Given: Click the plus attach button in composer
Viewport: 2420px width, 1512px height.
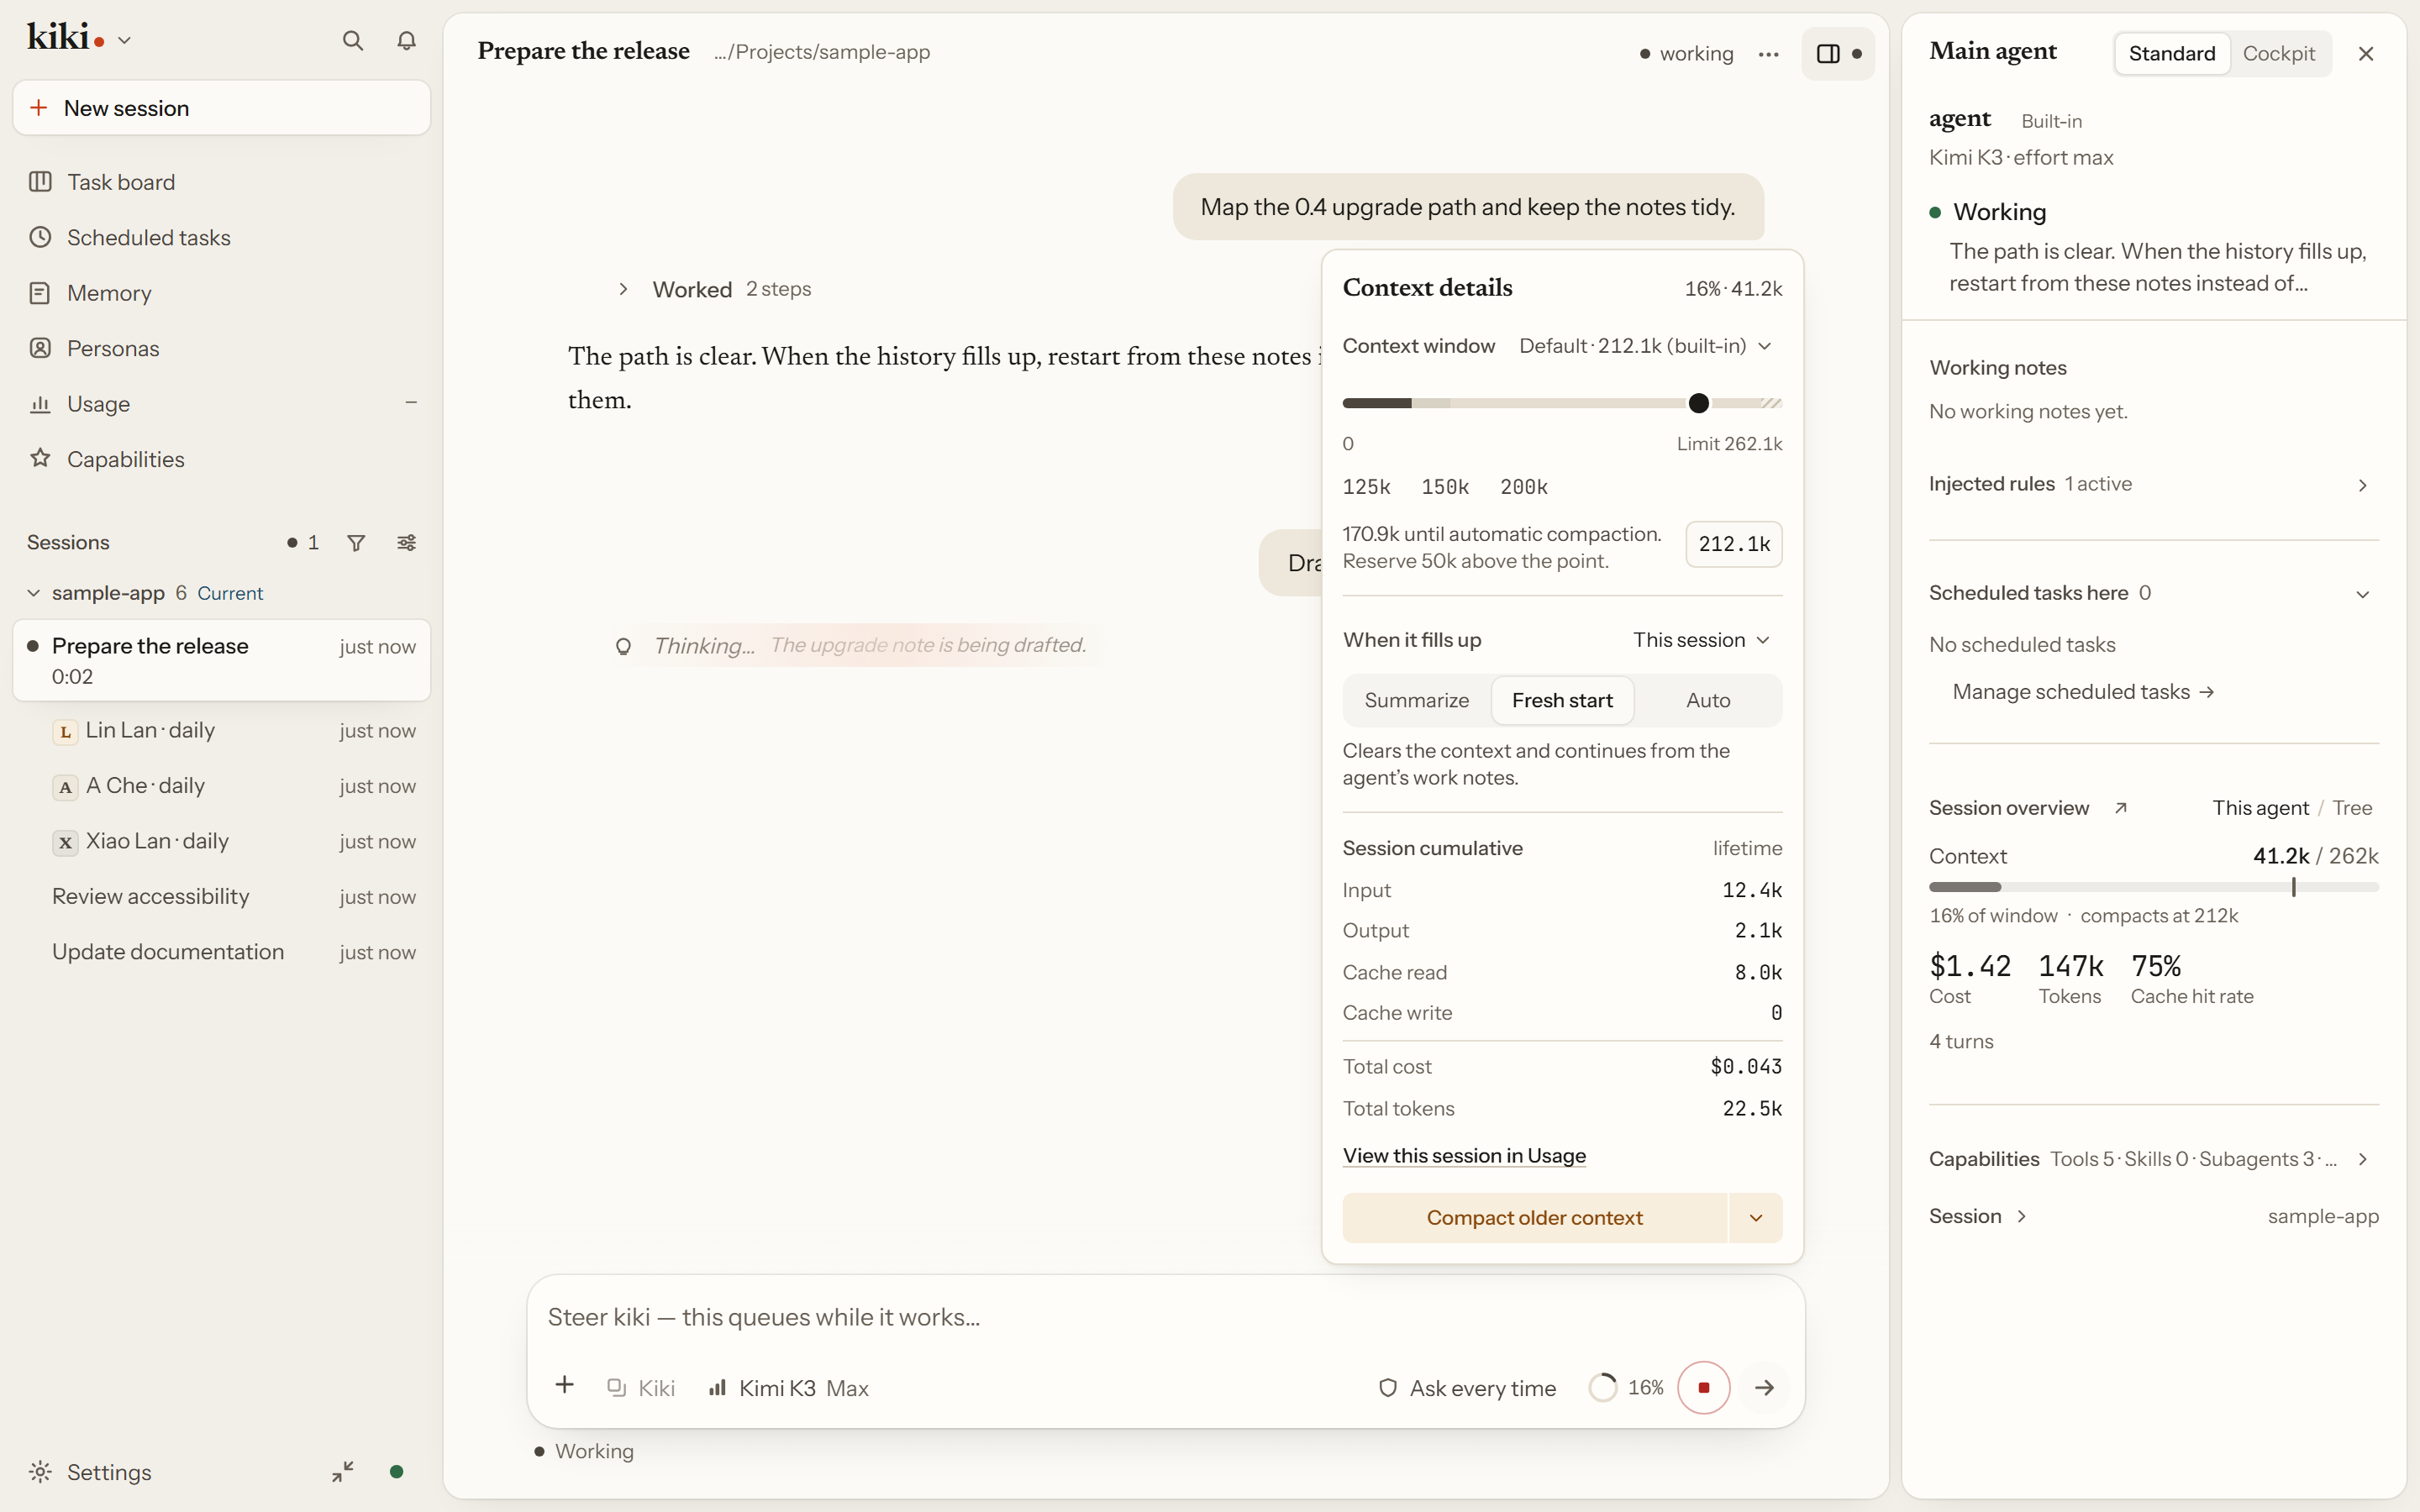Looking at the screenshot, I should click(x=564, y=1385).
